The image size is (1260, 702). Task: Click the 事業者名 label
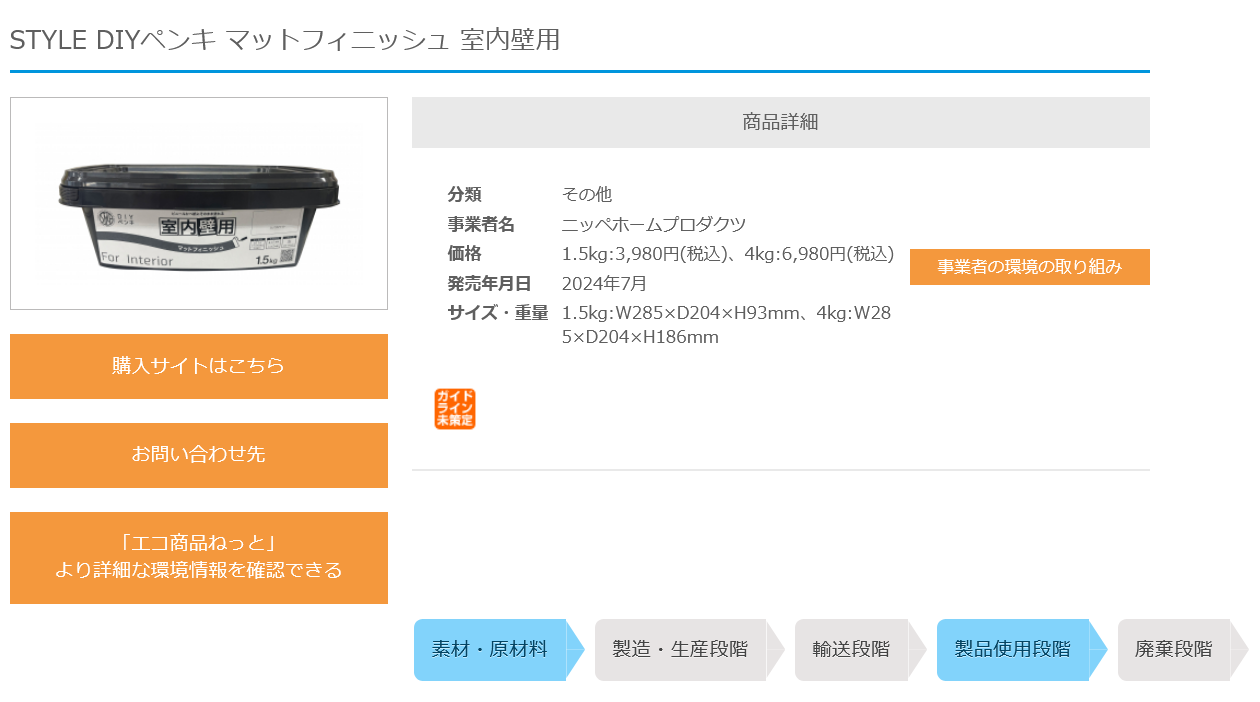click(481, 224)
